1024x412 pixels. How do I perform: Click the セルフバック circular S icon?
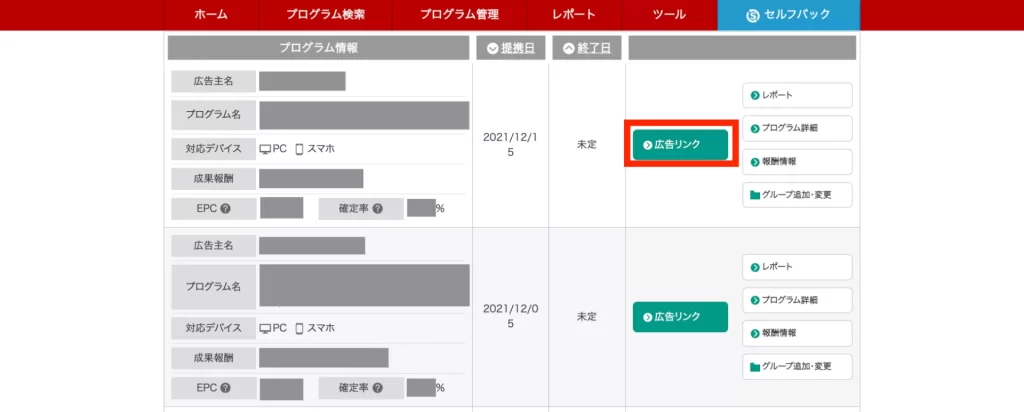click(x=753, y=15)
